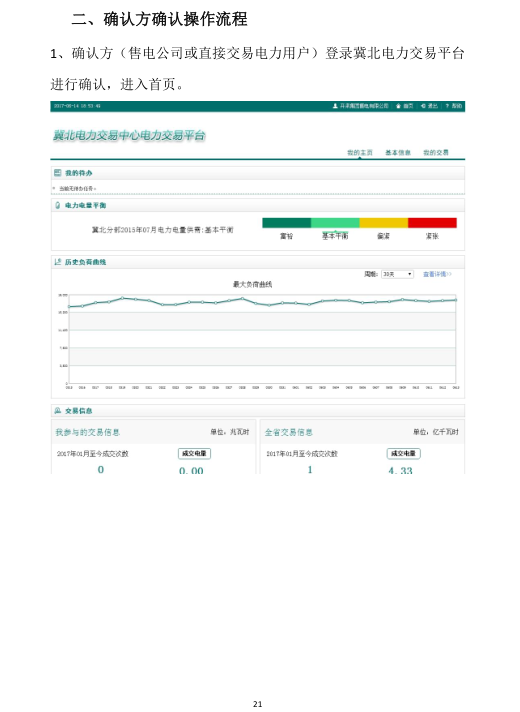Click the 交易信息 panel icon
Viewport: 520px width, 712px height.
click(x=58, y=410)
